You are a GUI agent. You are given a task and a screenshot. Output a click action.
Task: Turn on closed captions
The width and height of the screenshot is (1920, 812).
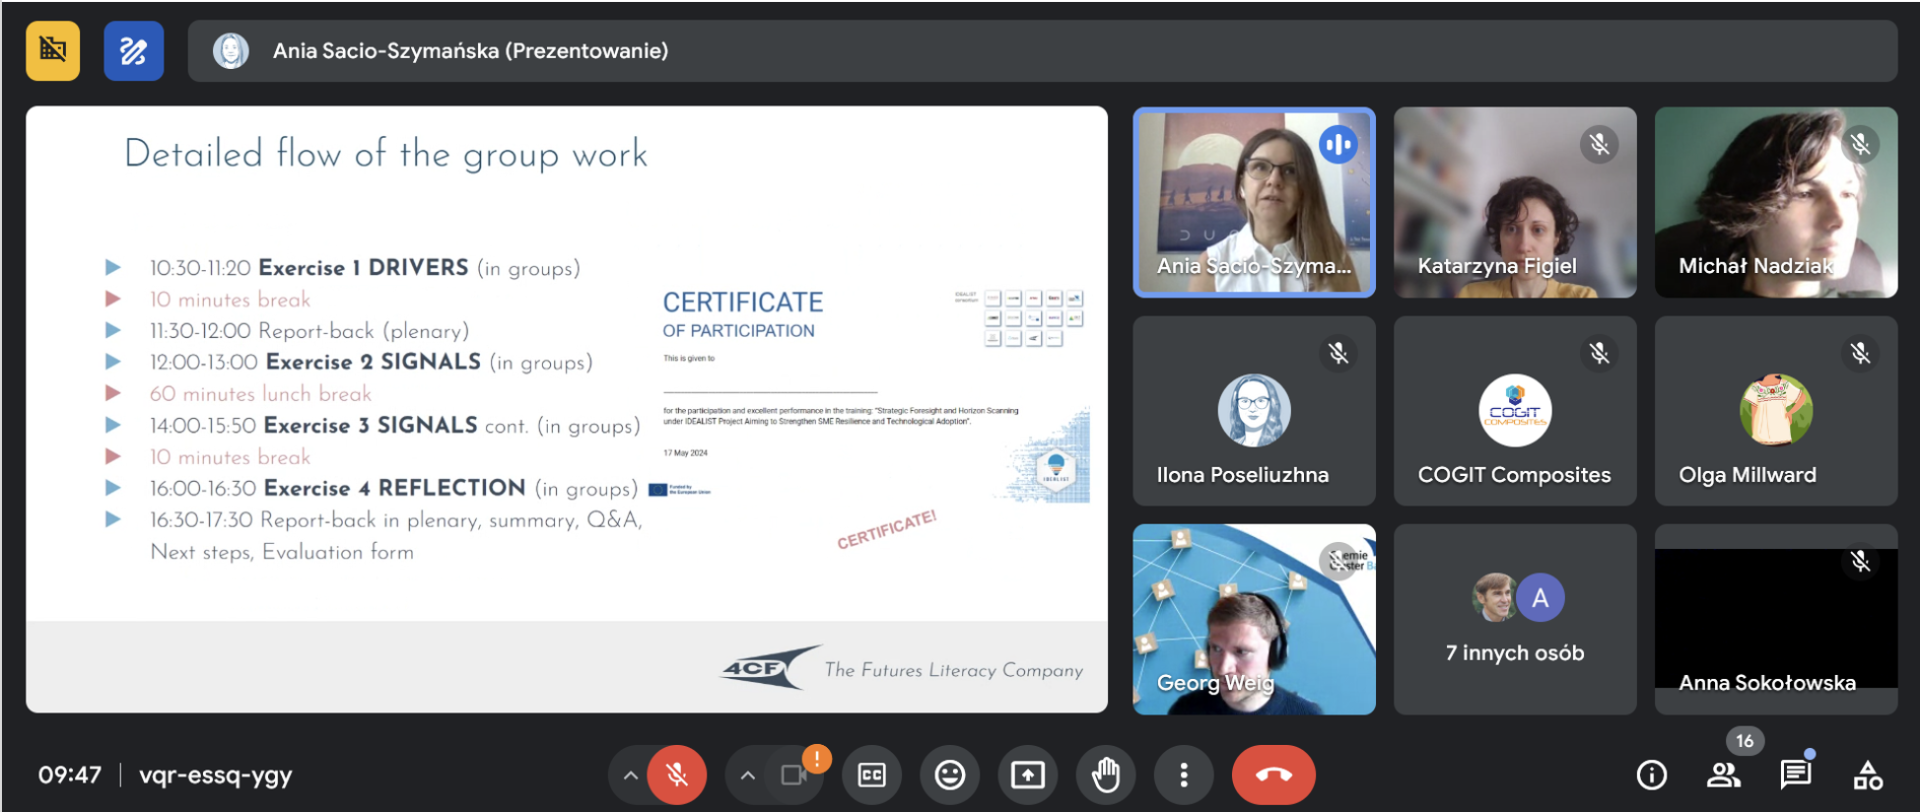(x=872, y=775)
